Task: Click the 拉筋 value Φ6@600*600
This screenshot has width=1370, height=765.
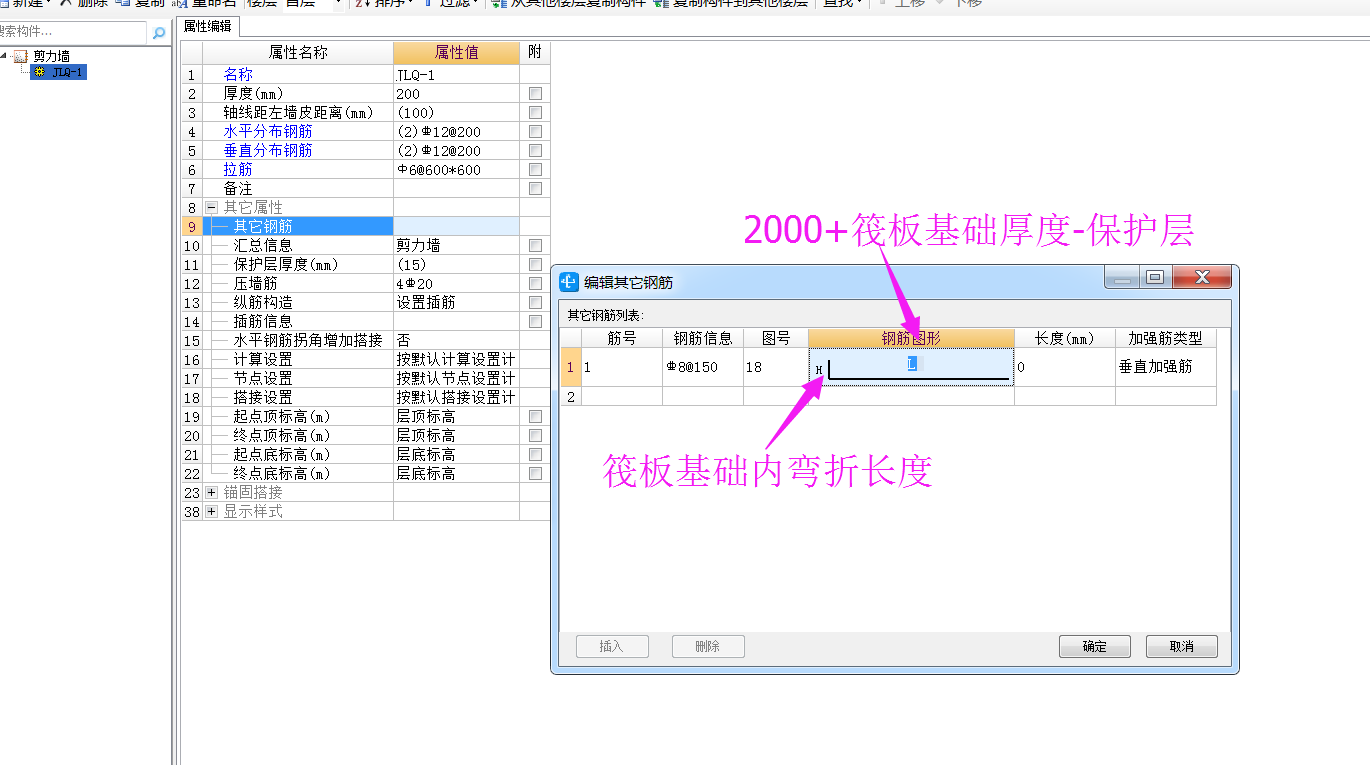Action: 456,169
